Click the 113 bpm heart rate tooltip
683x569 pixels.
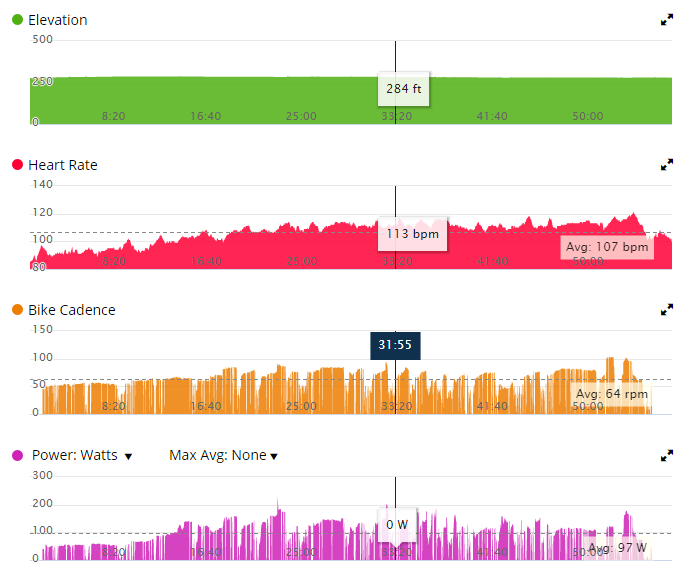tap(411, 234)
